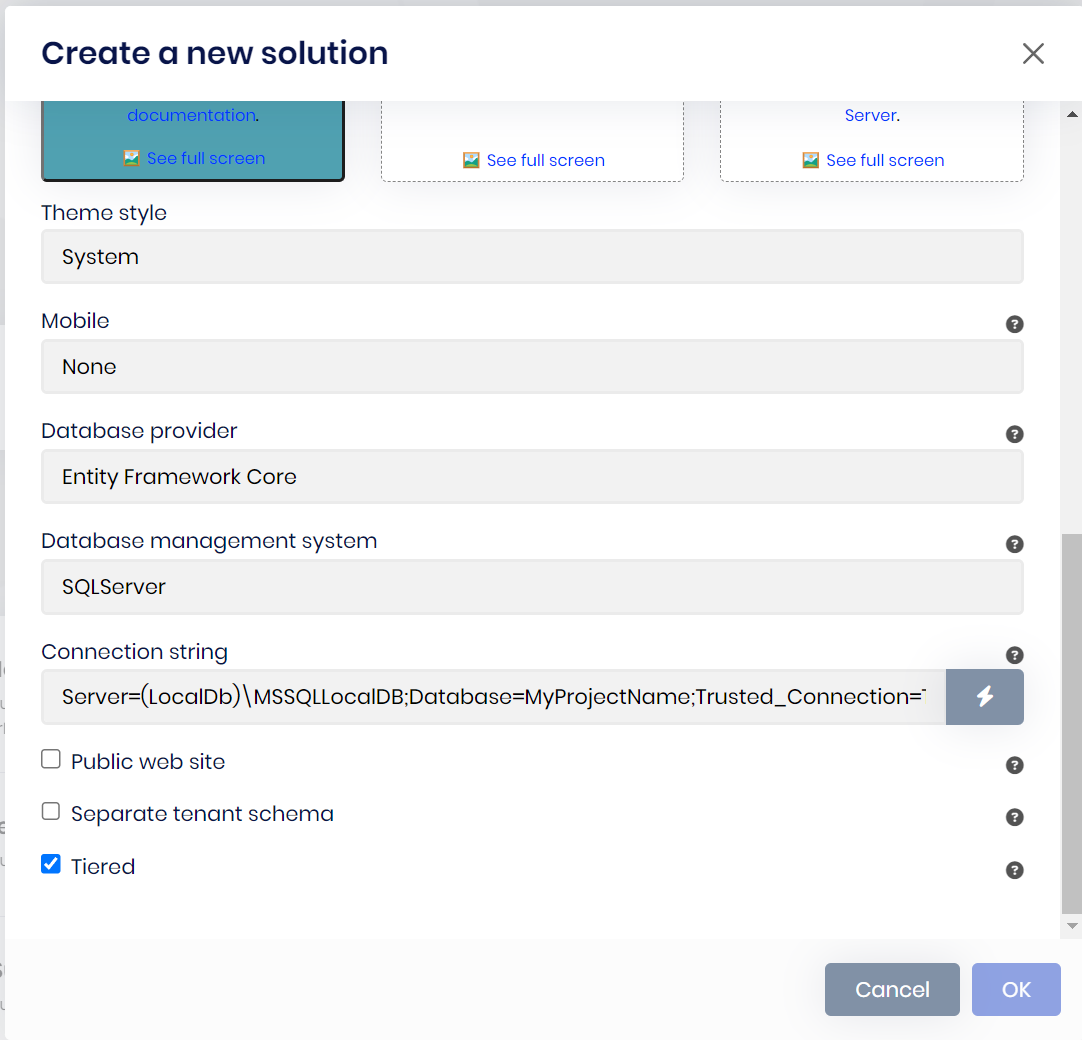
Task: Click help icon for Database management system
Action: tap(1014, 544)
